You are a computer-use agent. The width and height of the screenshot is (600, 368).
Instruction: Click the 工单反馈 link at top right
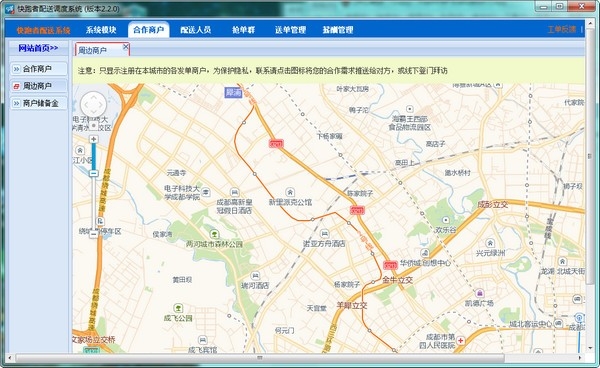(562, 29)
